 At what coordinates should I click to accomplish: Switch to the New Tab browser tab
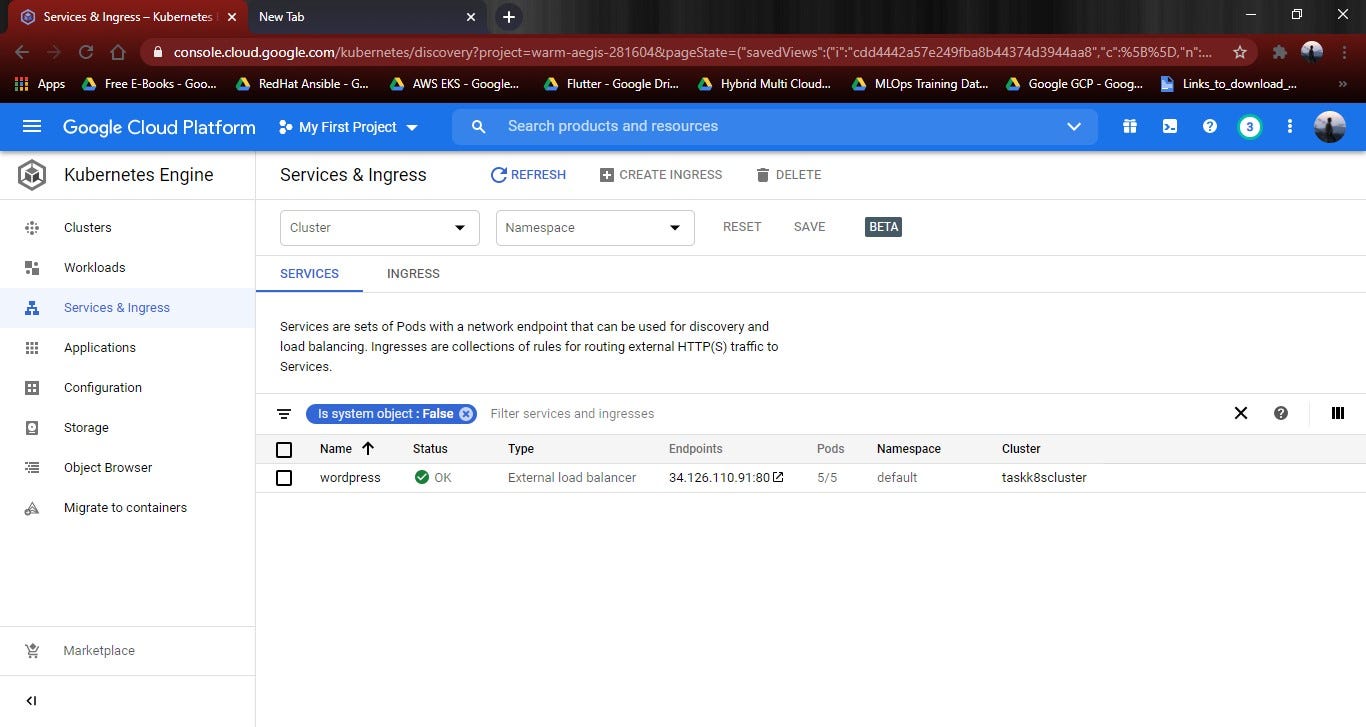click(x=281, y=17)
